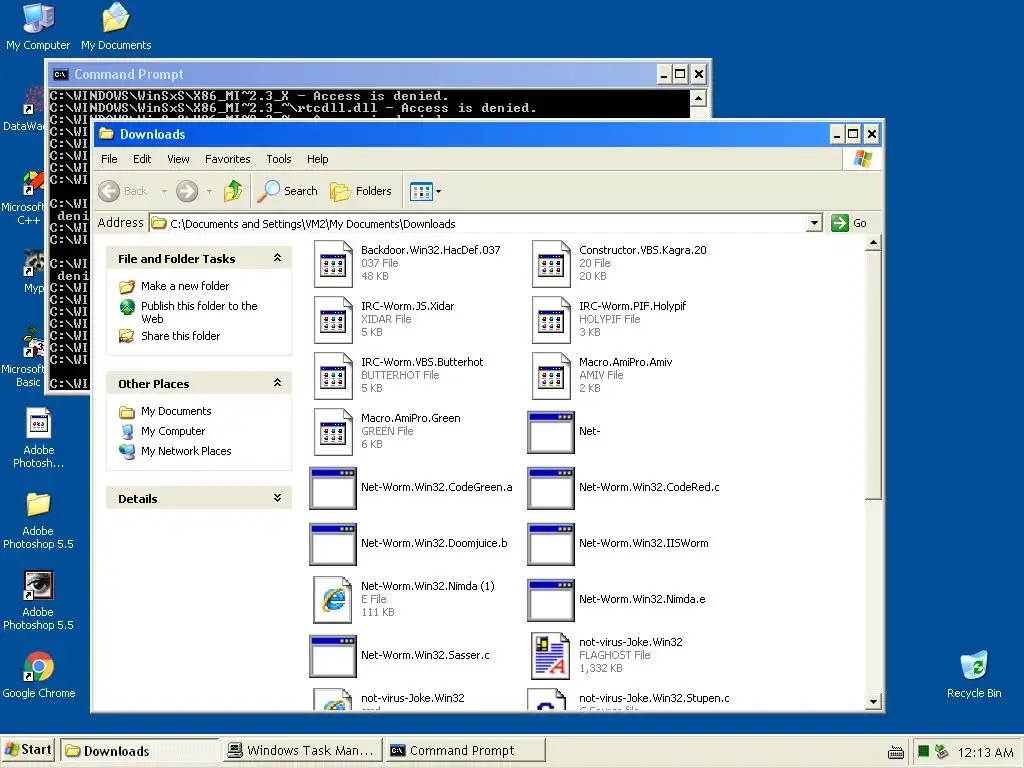The width and height of the screenshot is (1024, 768).
Task: Collapse the Other Places panel
Action: pos(278,383)
